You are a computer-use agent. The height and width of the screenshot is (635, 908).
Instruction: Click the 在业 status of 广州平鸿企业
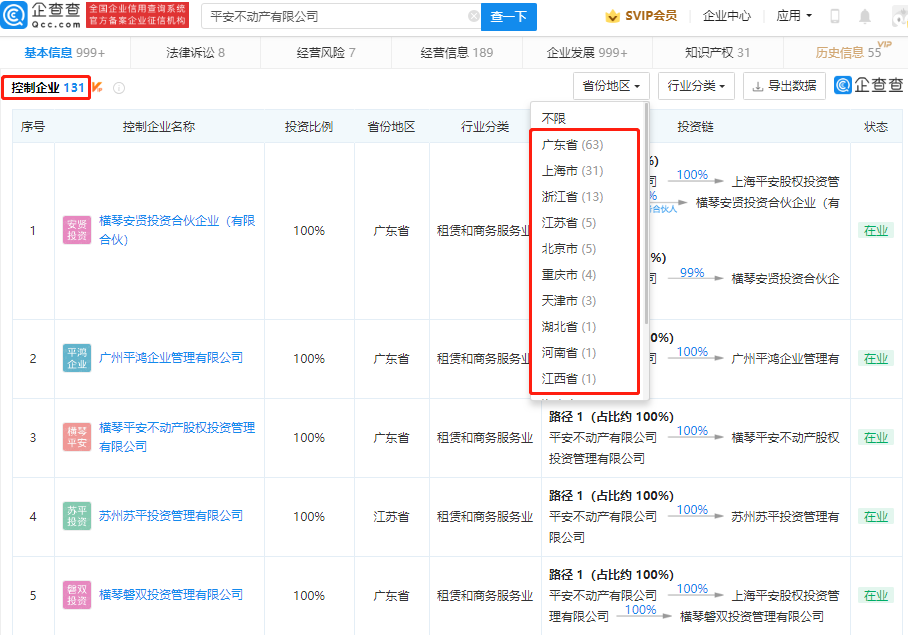pyautogui.click(x=876, y=358)
